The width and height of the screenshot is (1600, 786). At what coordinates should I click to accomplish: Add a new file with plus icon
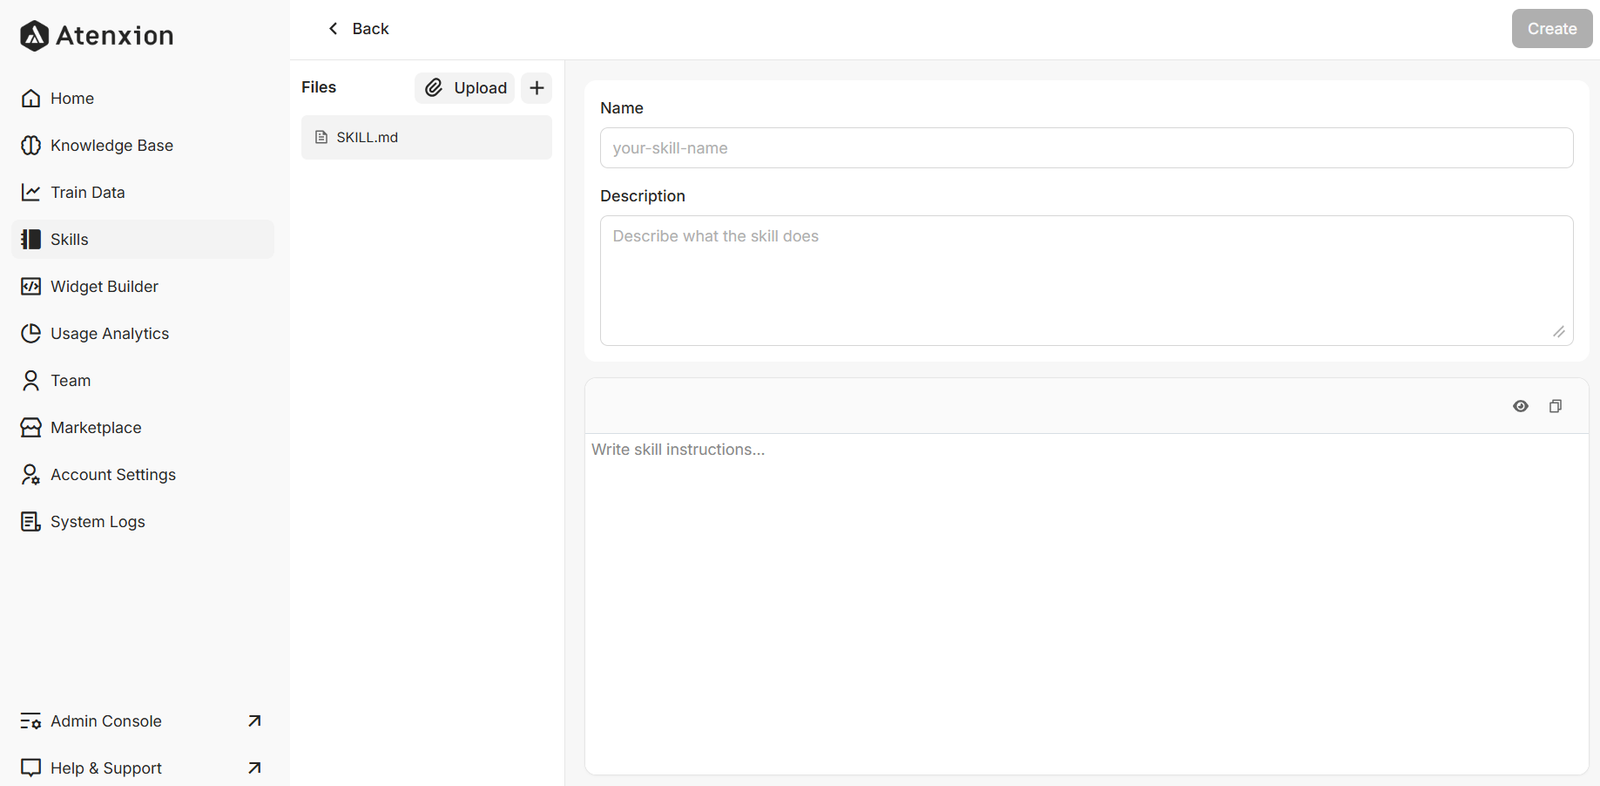pos(537,88)
